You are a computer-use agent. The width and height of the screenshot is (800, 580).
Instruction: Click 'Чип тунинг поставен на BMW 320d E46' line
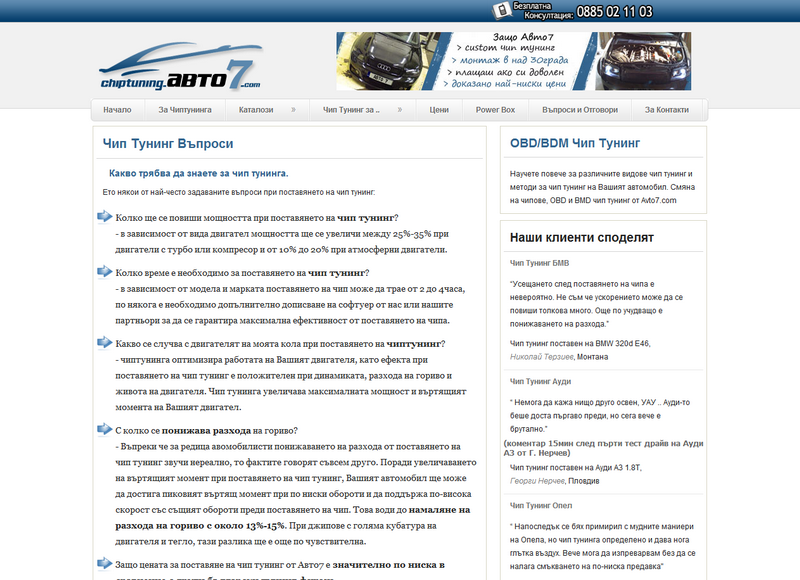[580, 344]
